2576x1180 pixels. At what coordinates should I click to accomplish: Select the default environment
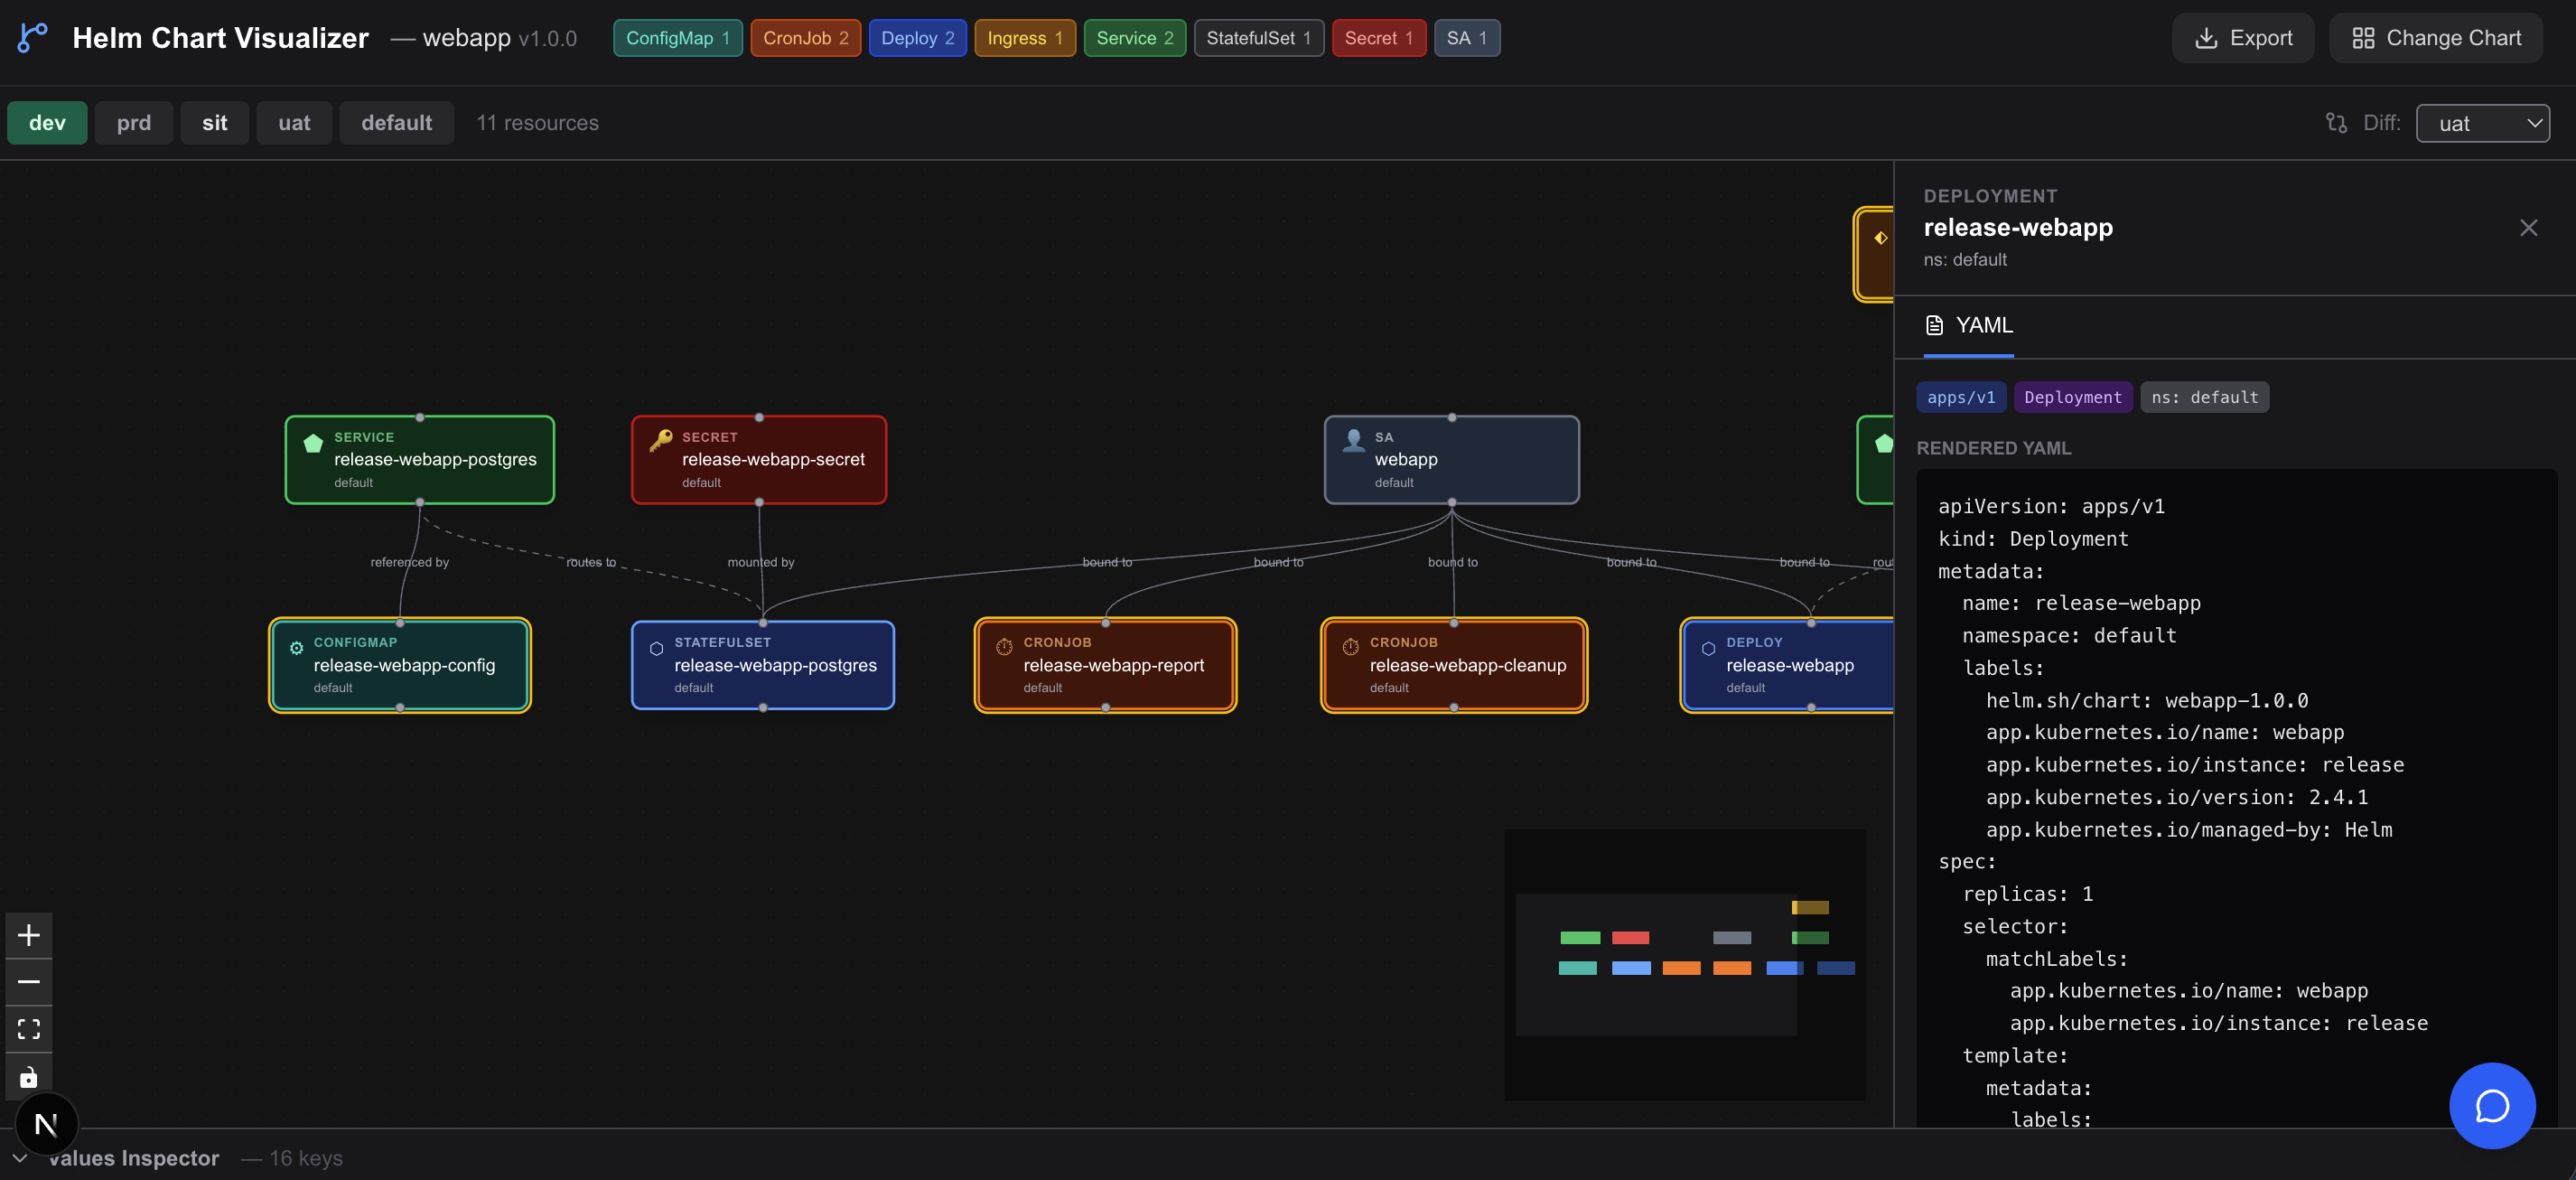[x=396, y=123]
